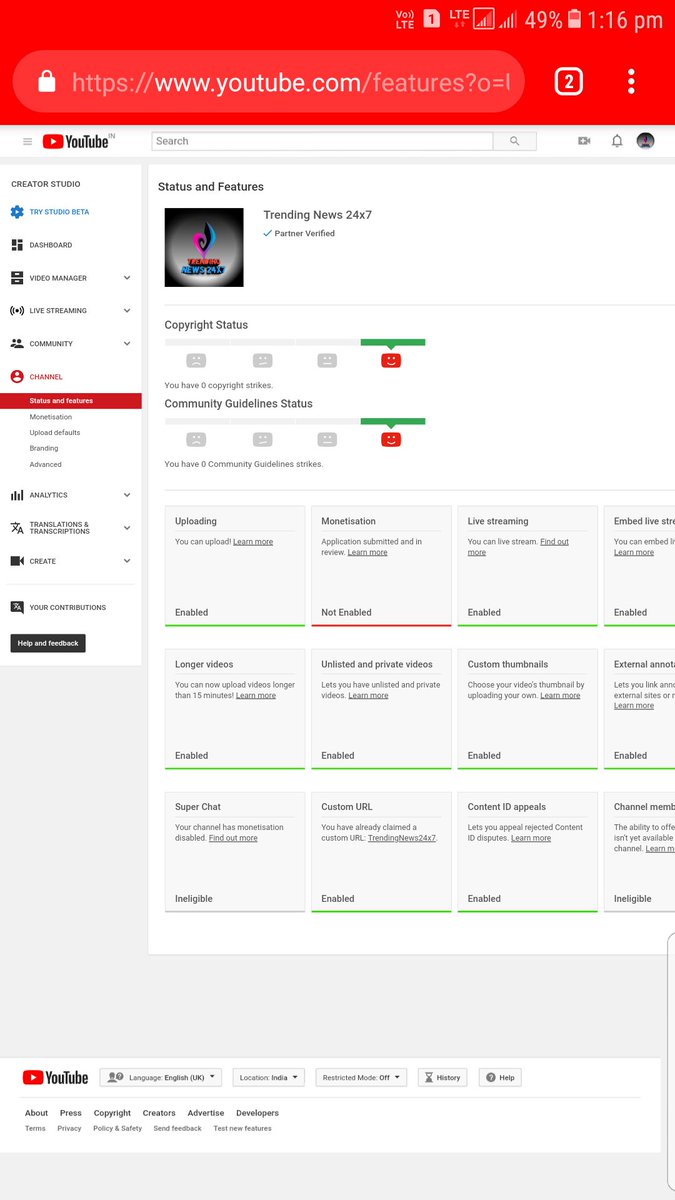Click the Advertise footer link
The image size is (675, 1200).
click(206, 1113)
